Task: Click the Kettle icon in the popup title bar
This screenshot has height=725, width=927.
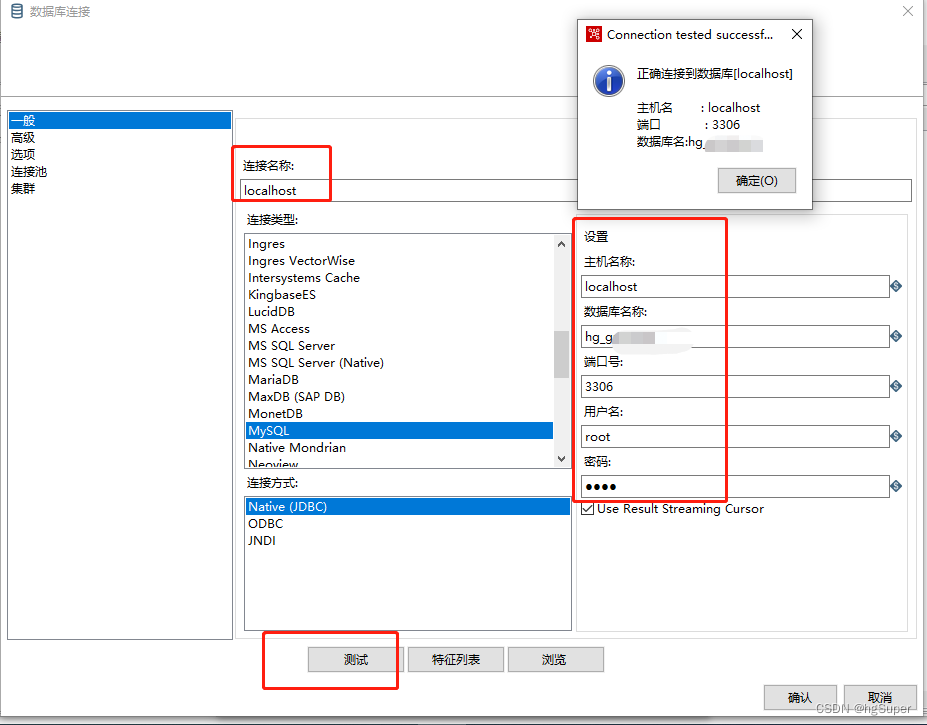Action: click(592, 33)
